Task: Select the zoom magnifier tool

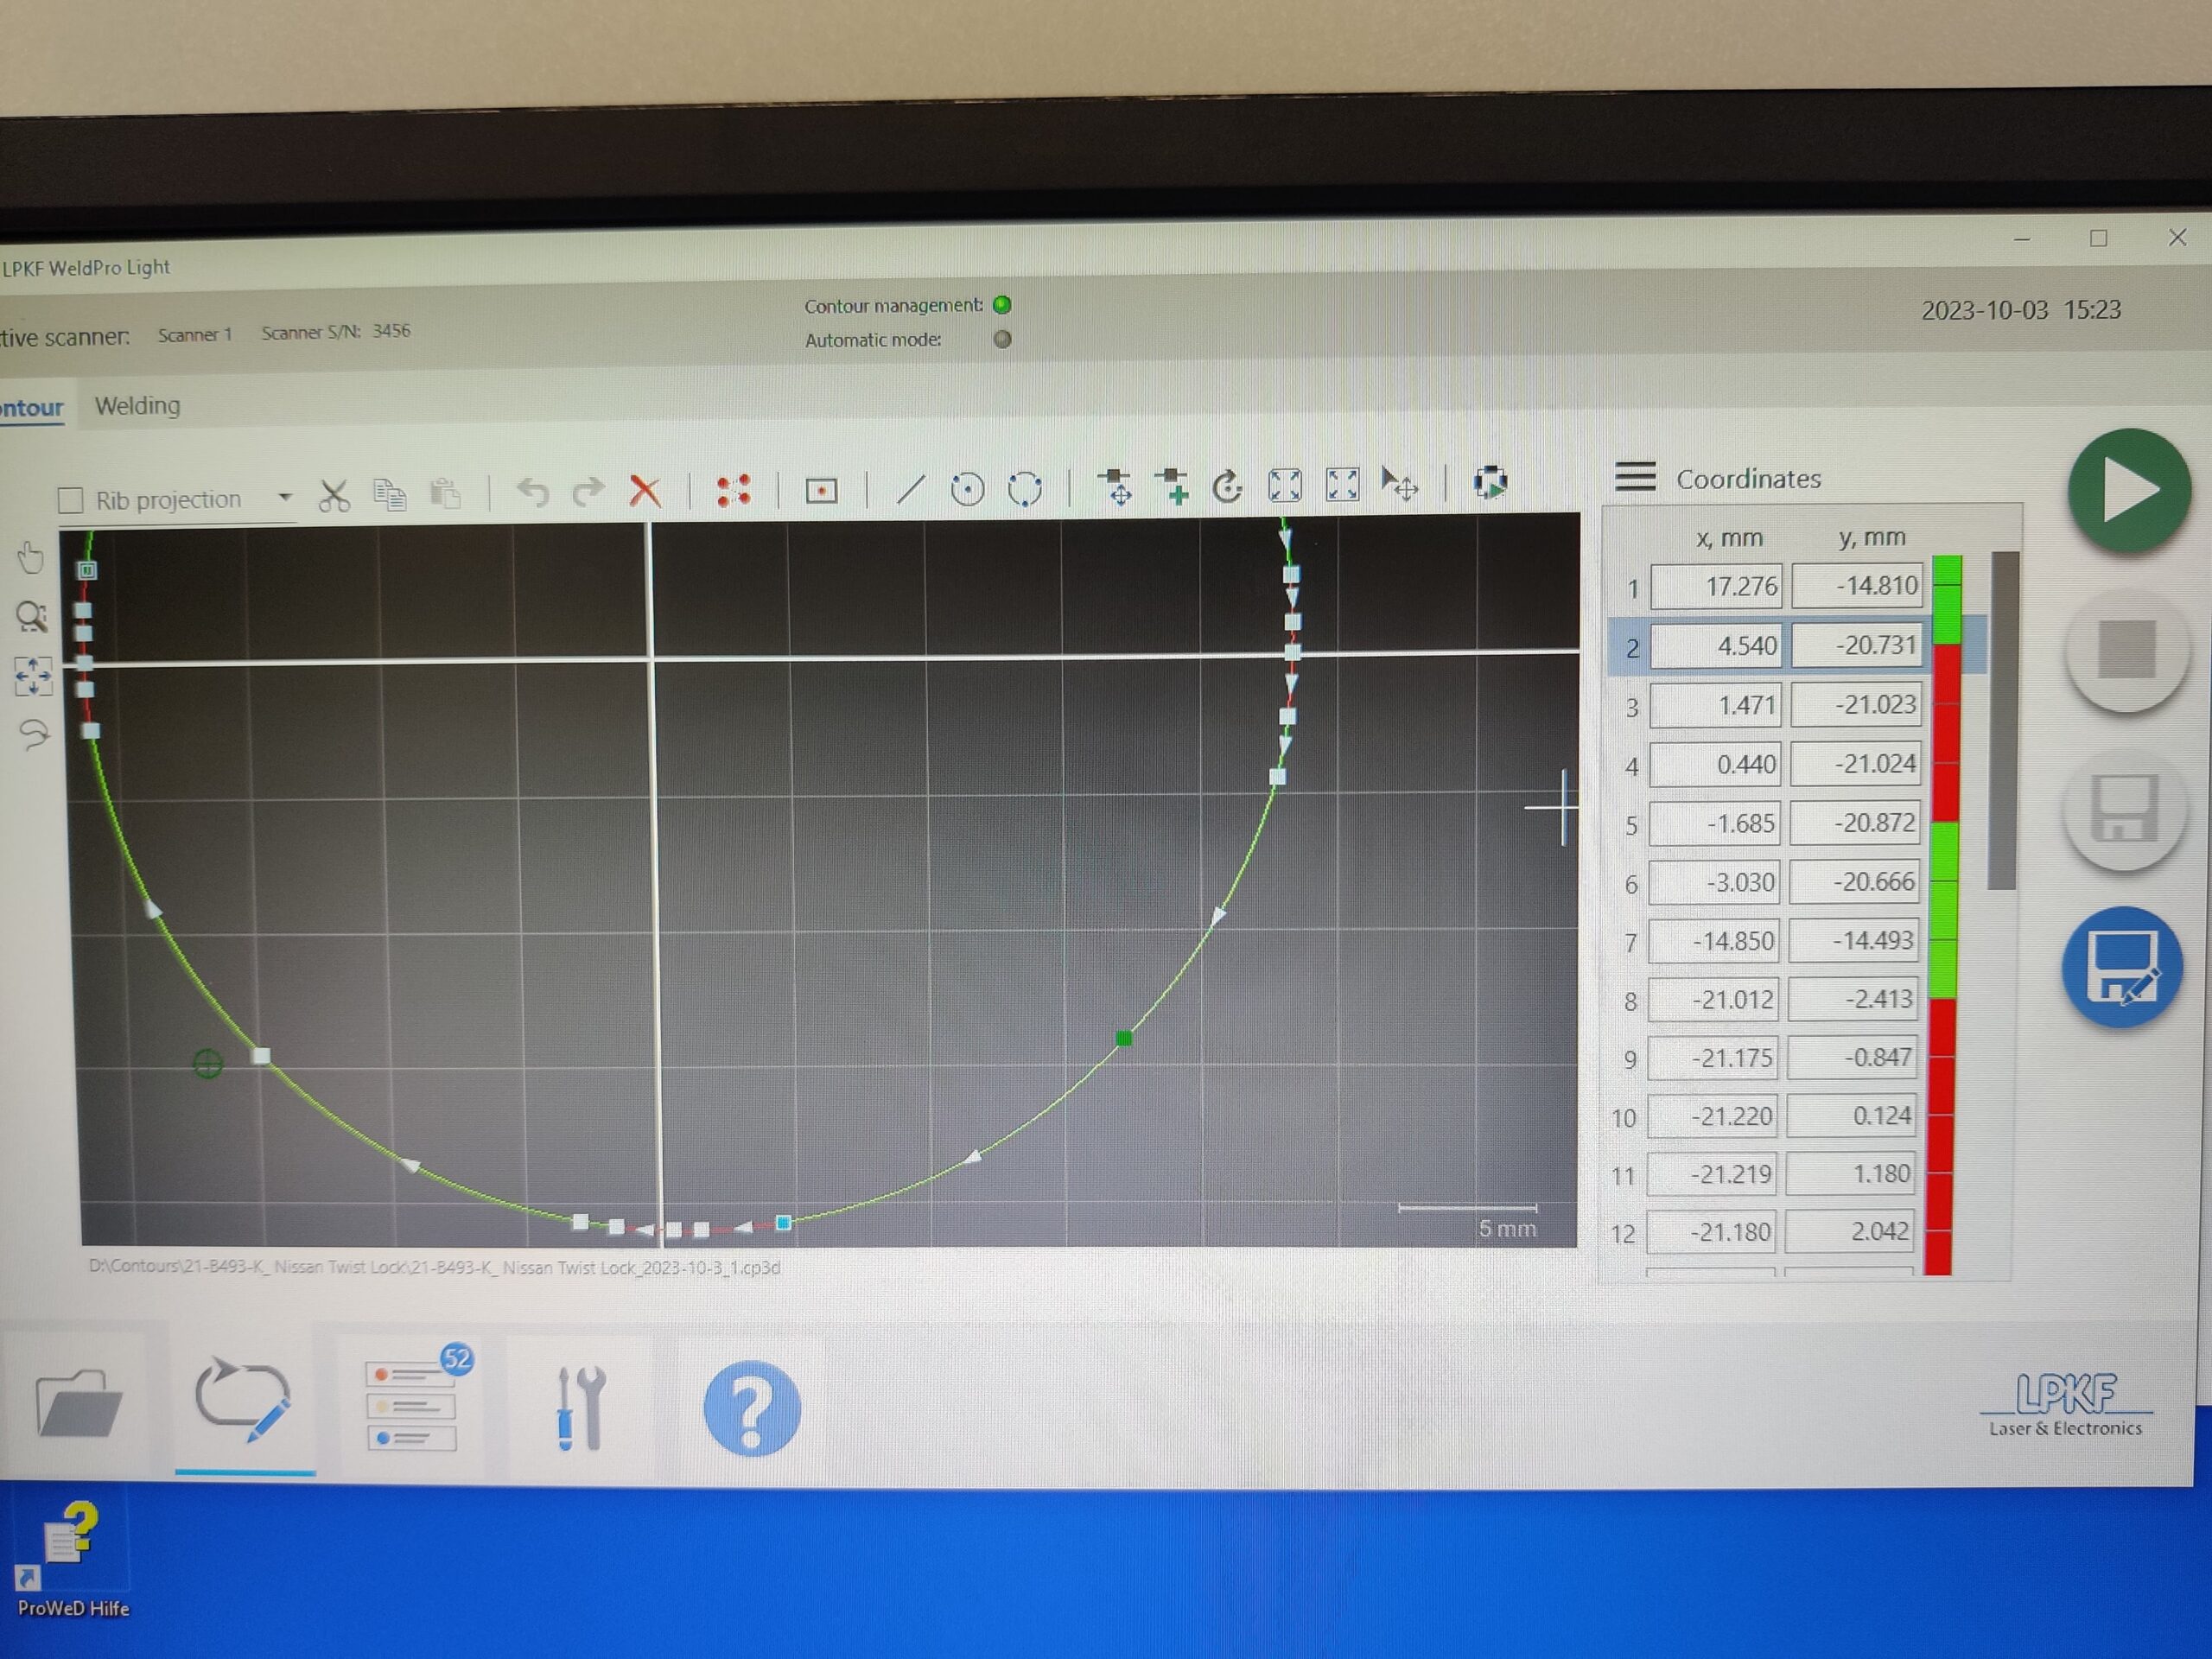Action: (x=32, y=617)
